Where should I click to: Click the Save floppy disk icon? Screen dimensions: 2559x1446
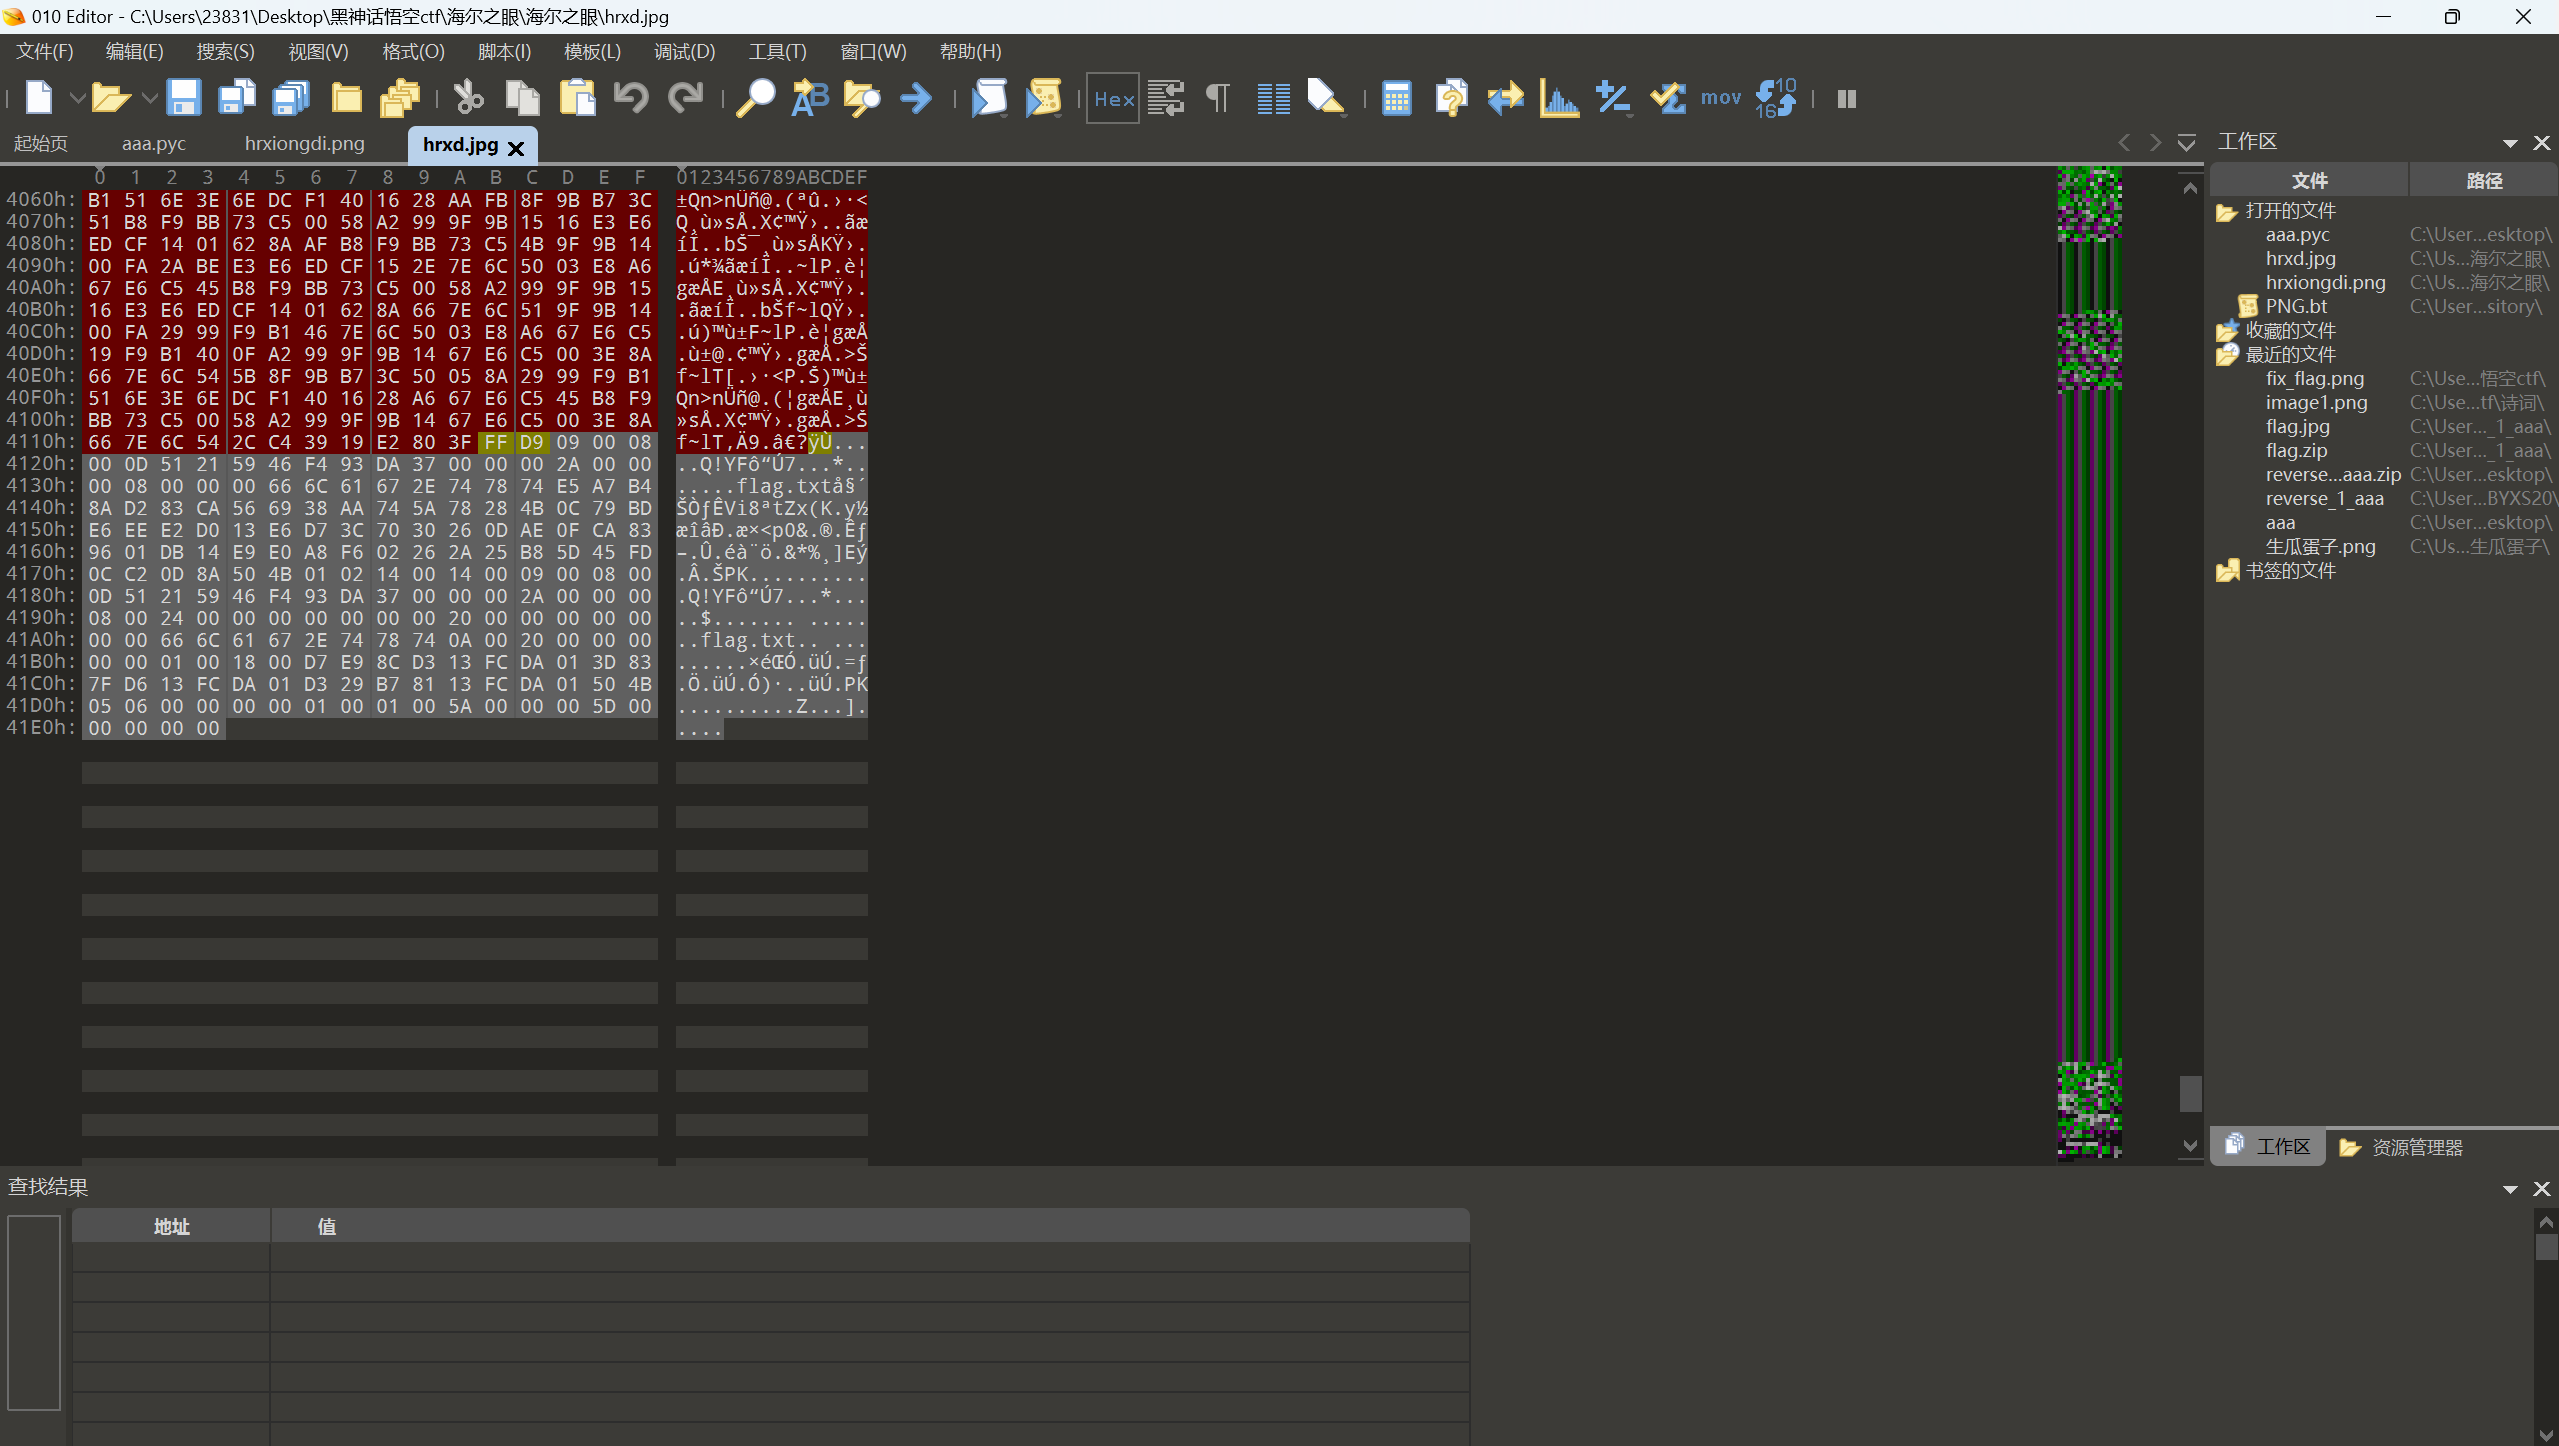tap(183, 98)
